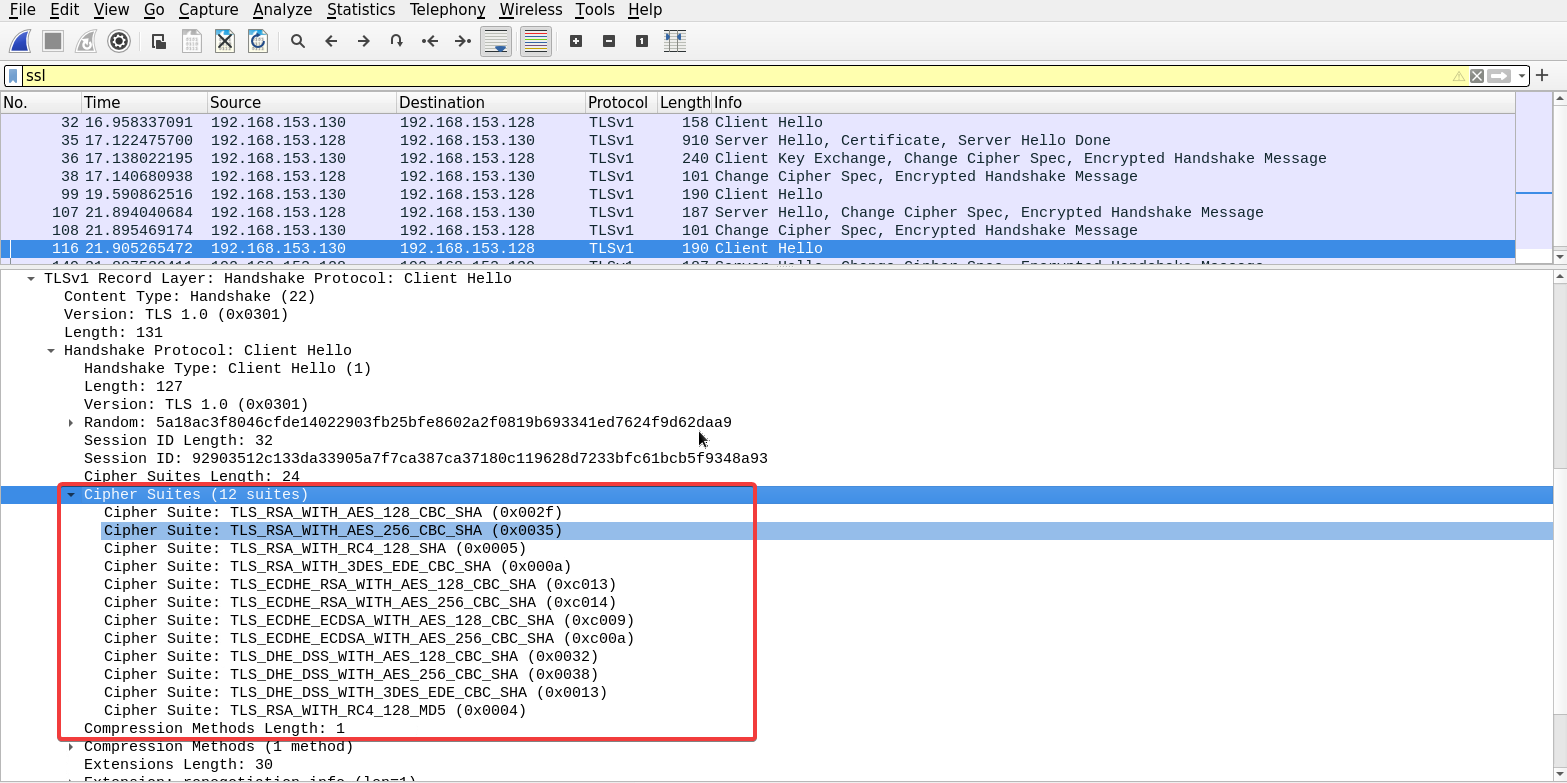Reload the capture file icon
The width and height of the screenshot is (1567, 783).
[x=258, y=41]
